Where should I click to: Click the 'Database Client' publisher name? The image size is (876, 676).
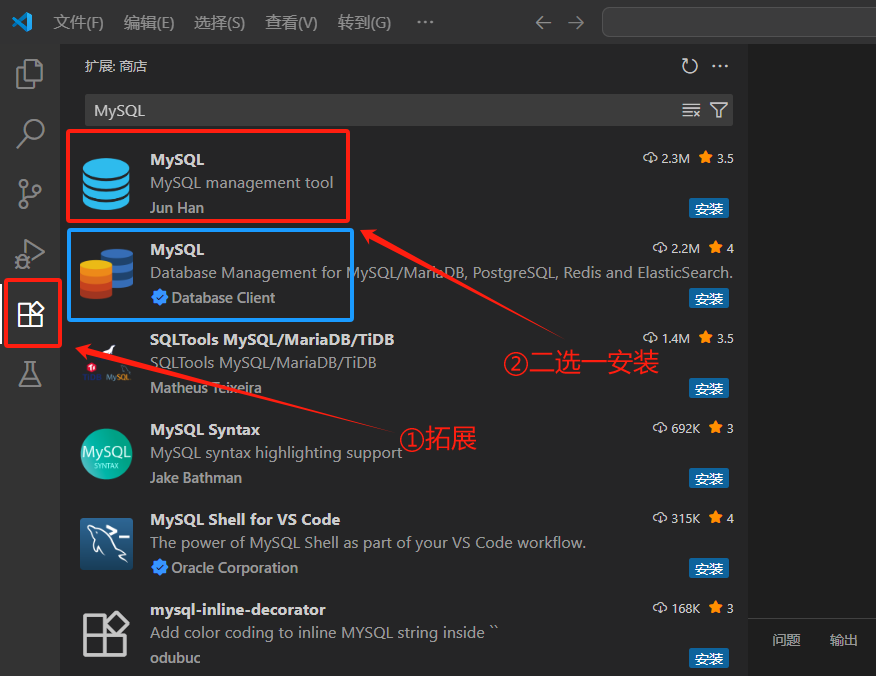pos(223,298)
